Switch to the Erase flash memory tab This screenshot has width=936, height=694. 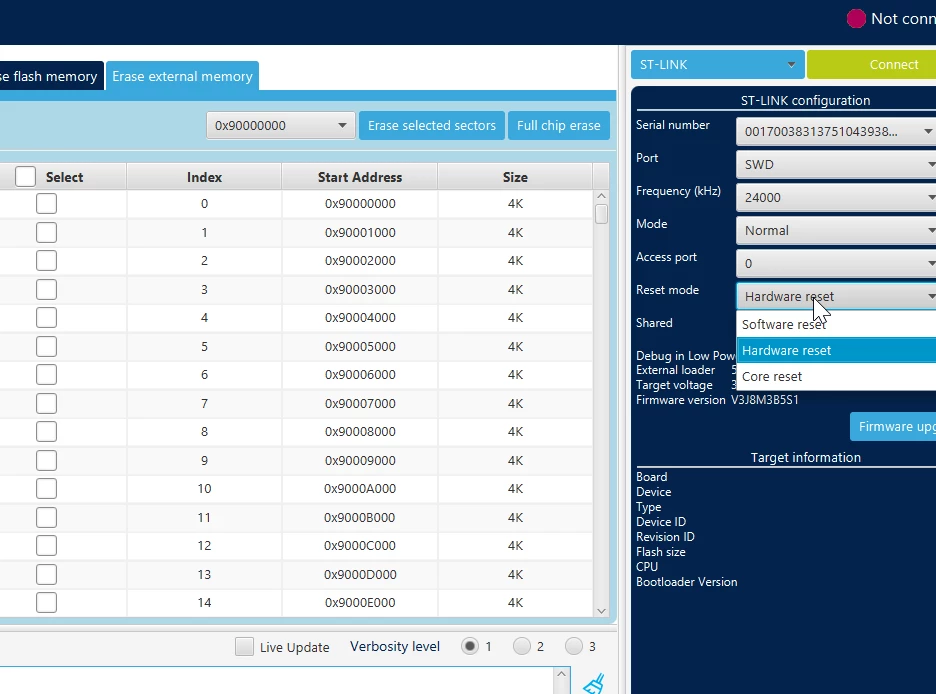pyautogui.click(x=50, y=76)
